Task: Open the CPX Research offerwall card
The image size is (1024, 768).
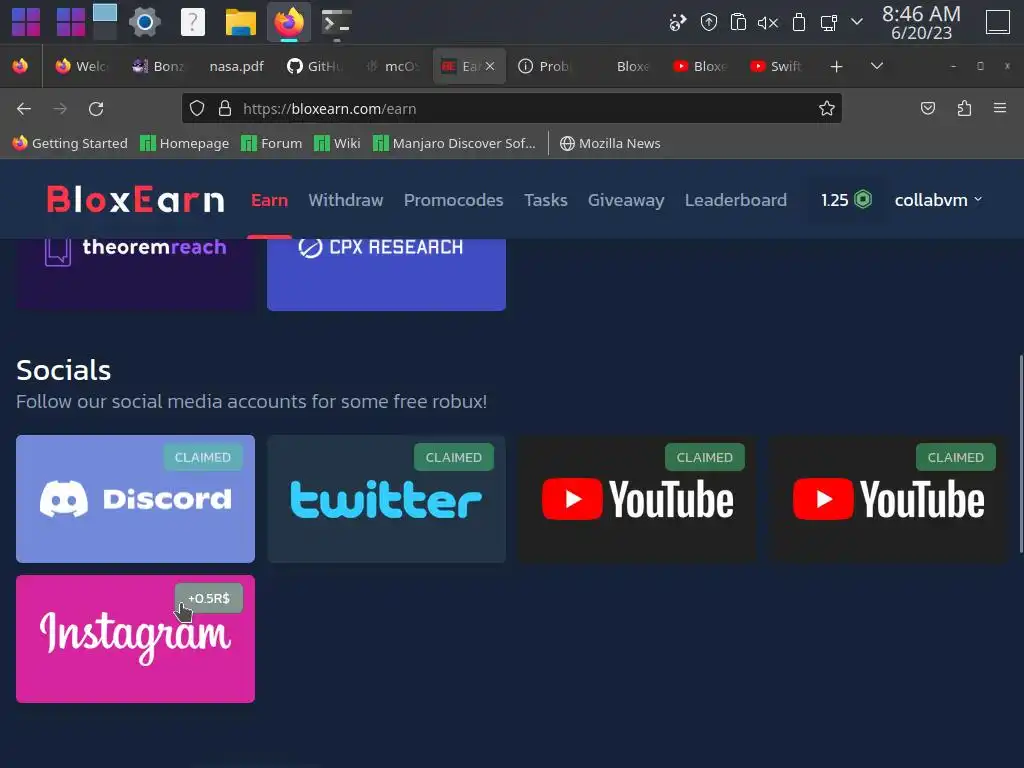Action: (x=386, y=274)
